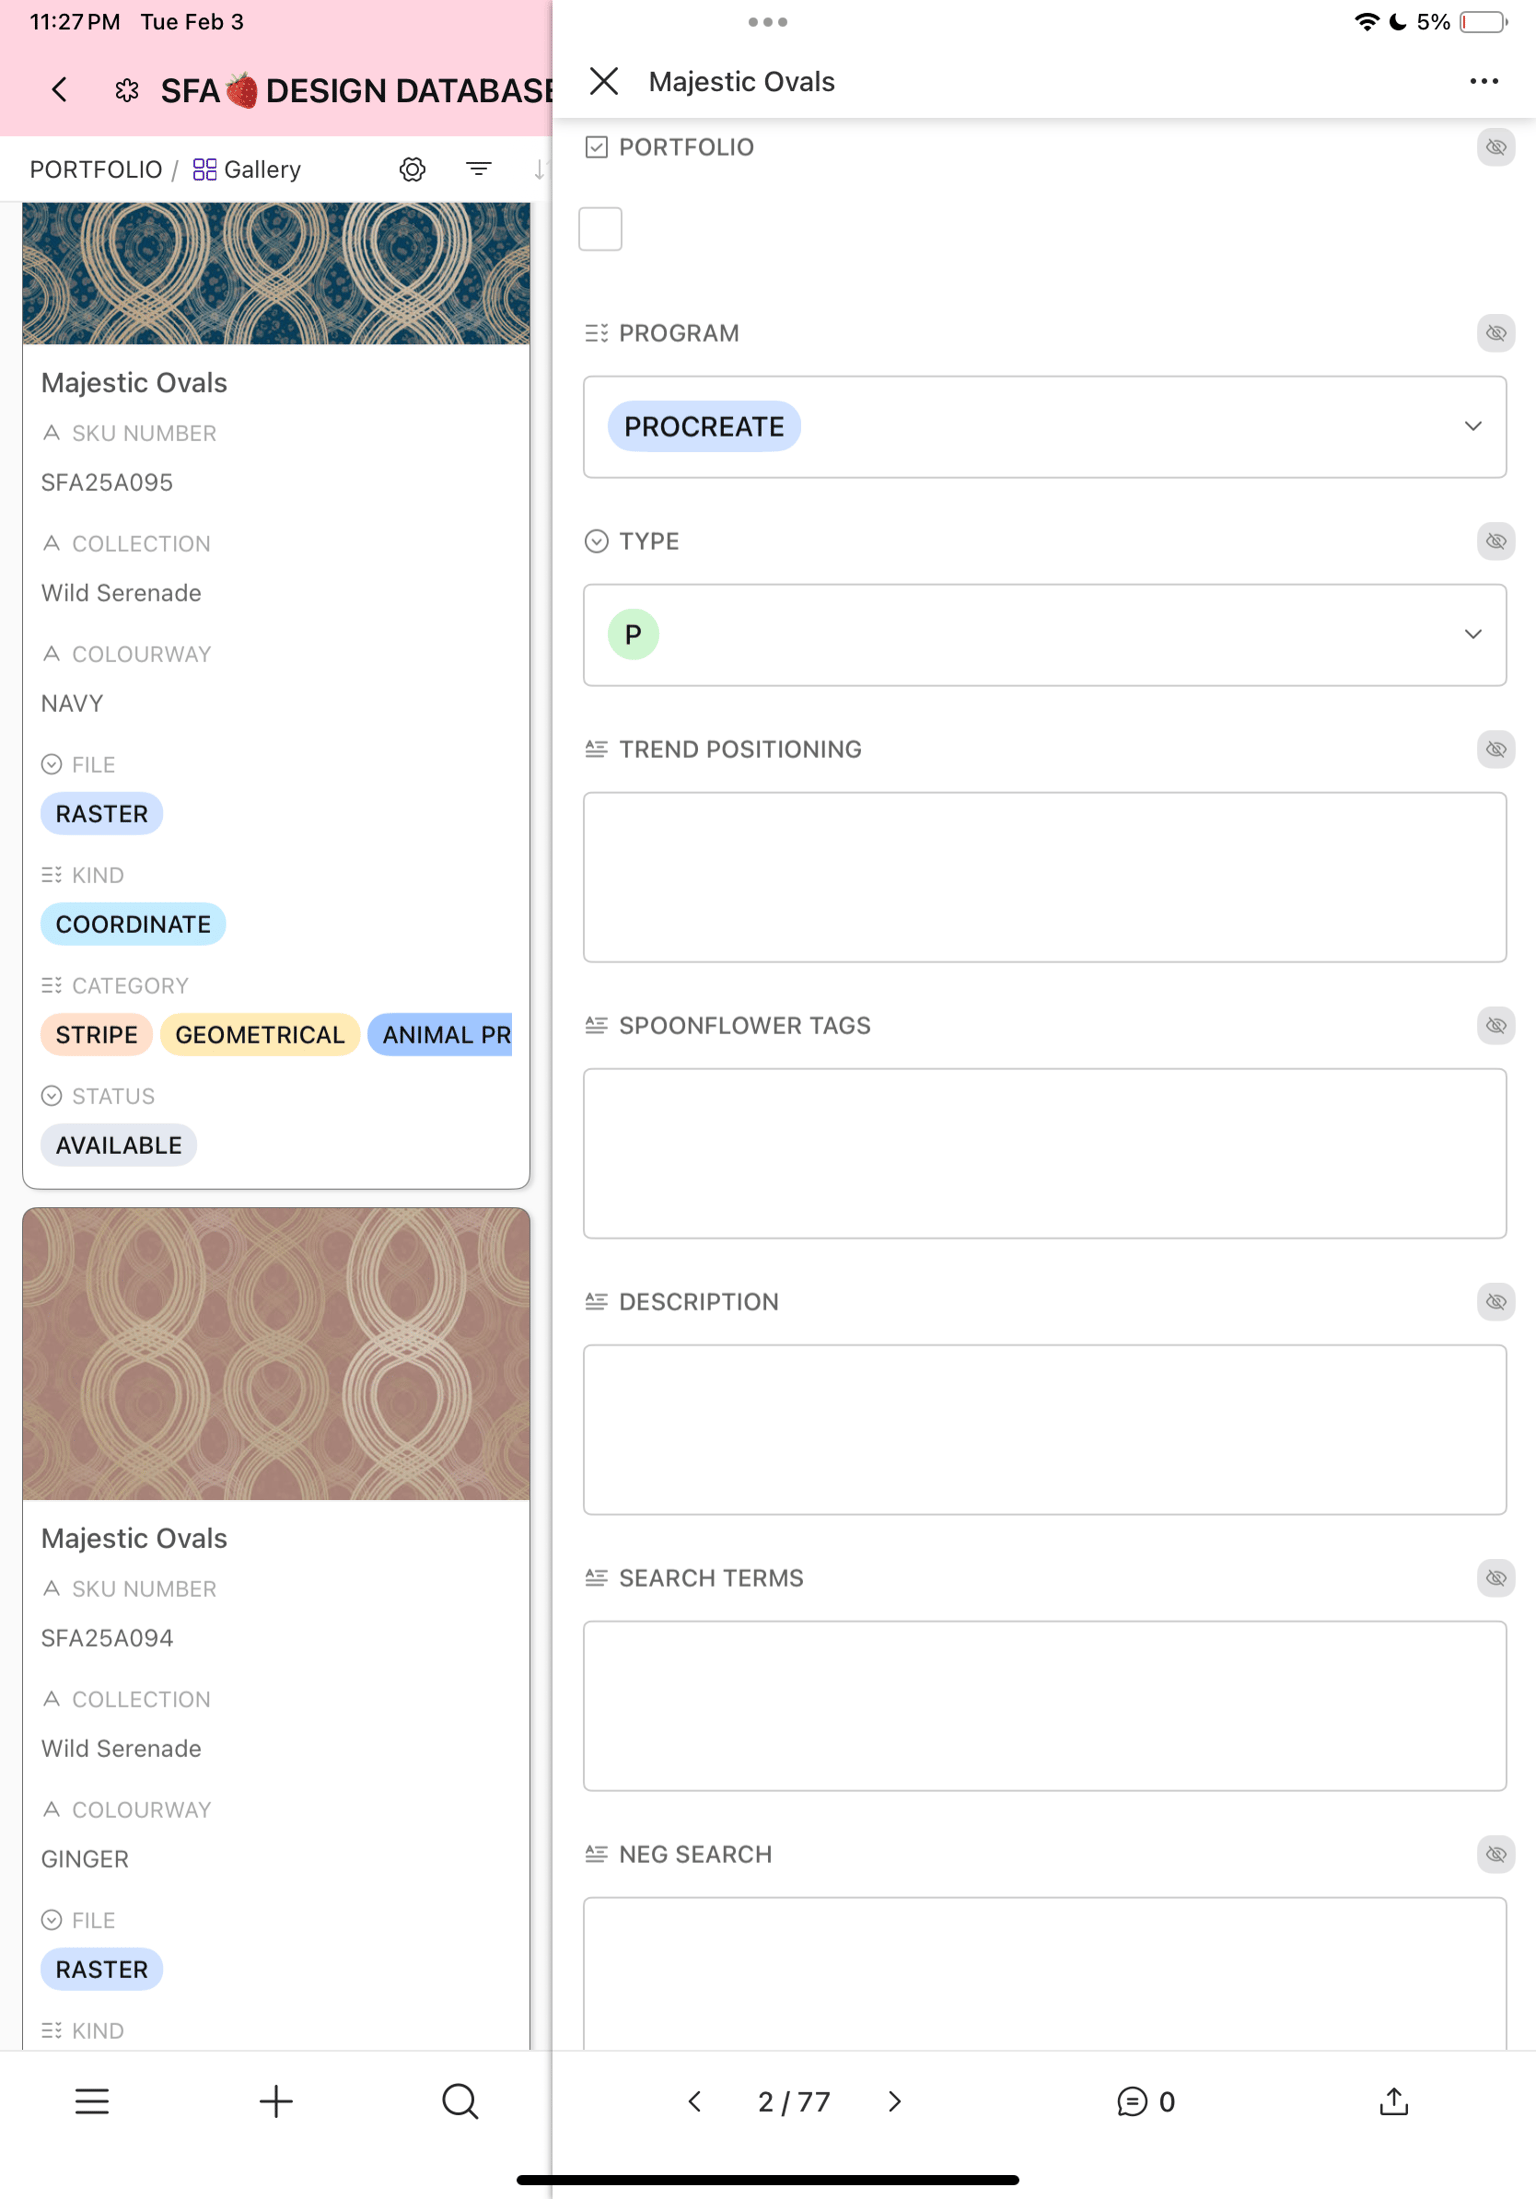The image size is (1536, 2199).
Task: Tap the sort arrows icon
Action: coord(540,169)
